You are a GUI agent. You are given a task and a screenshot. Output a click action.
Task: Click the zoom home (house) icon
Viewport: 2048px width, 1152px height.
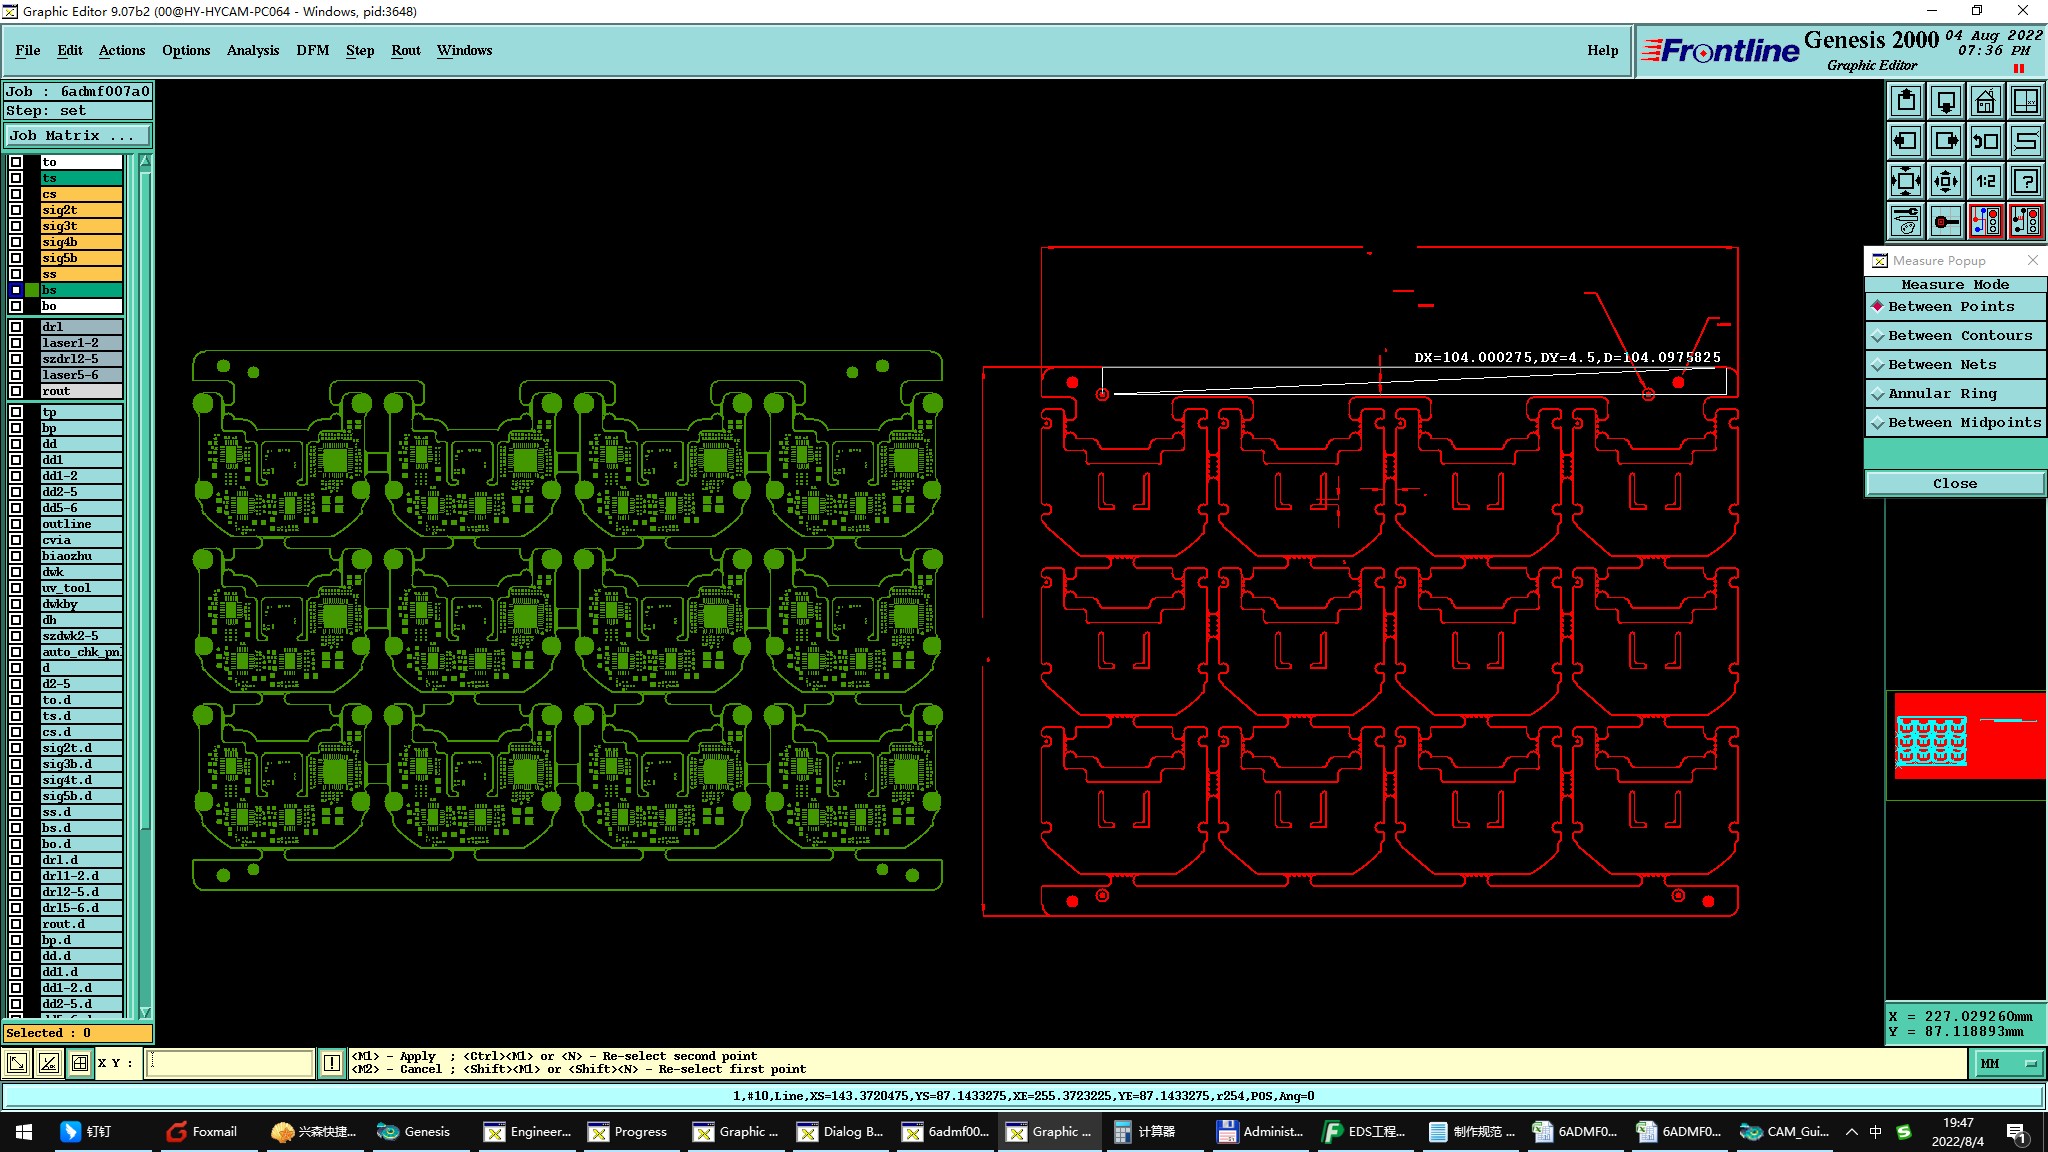pos(1985,101)
